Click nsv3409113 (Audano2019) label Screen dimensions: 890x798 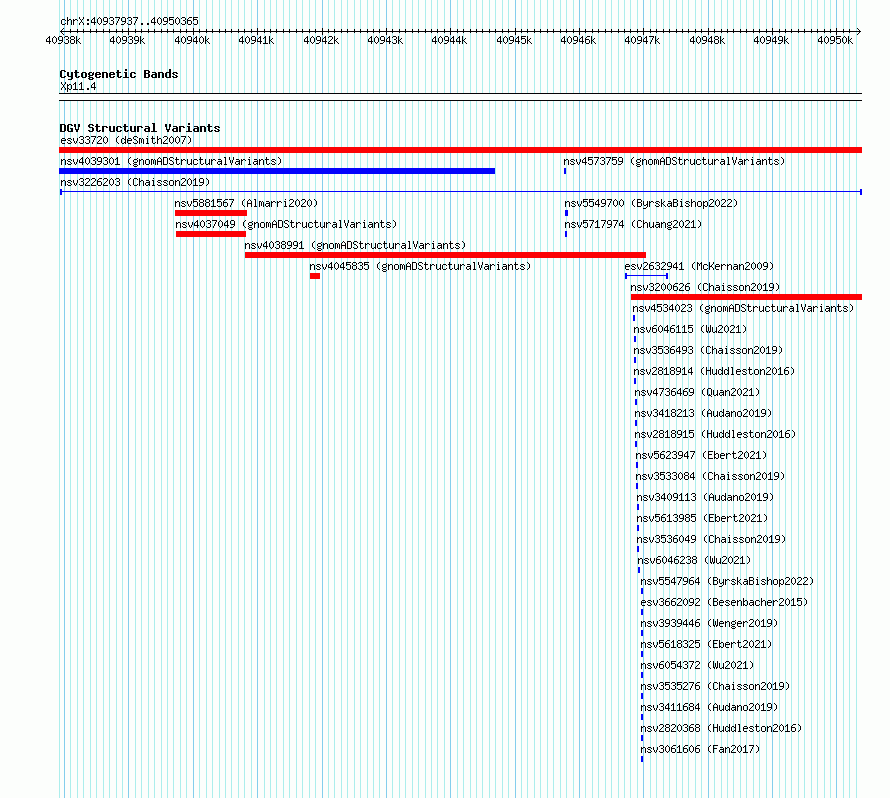pos(705,497)
